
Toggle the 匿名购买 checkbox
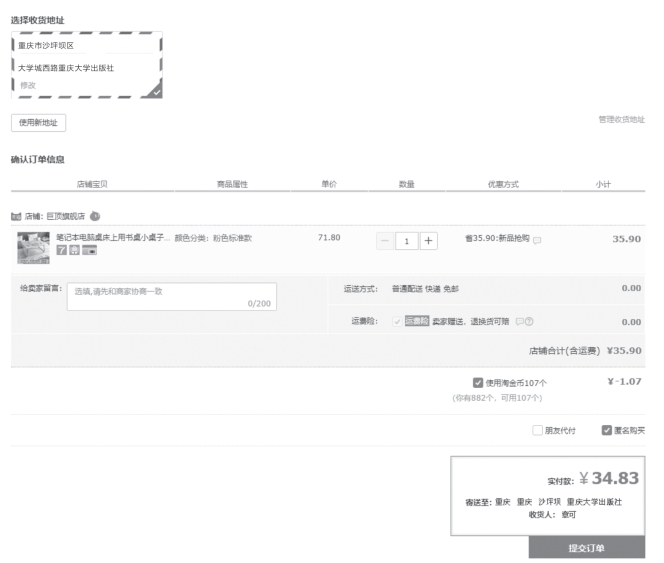(x=606, y=430)
